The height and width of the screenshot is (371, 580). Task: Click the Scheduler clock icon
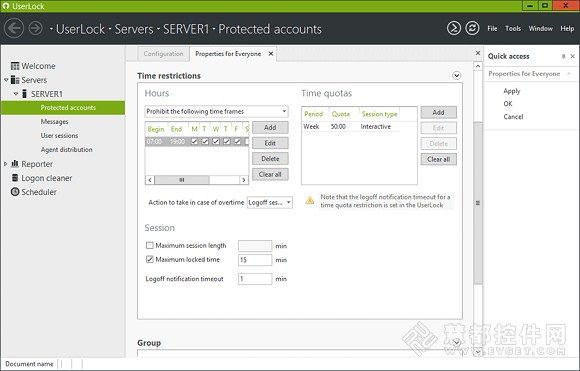pos(15,192)
